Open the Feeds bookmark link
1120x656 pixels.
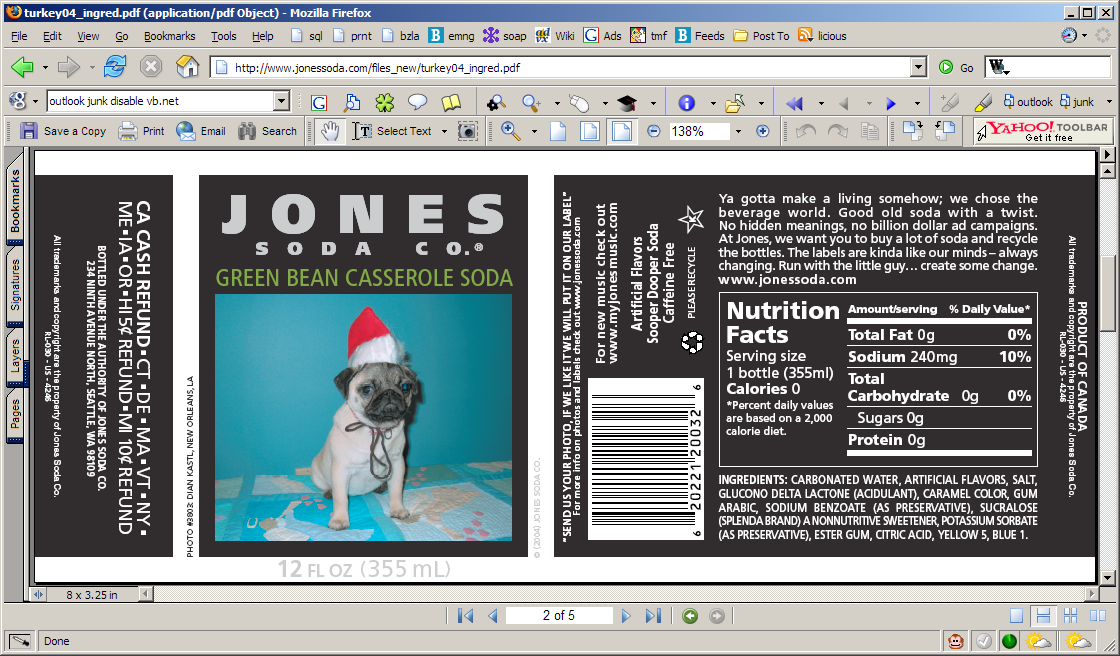(x=700, y=36)
